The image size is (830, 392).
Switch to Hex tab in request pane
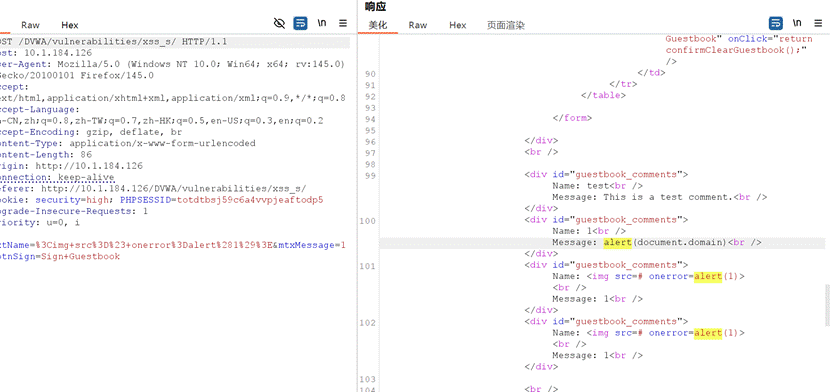point(69,25)
